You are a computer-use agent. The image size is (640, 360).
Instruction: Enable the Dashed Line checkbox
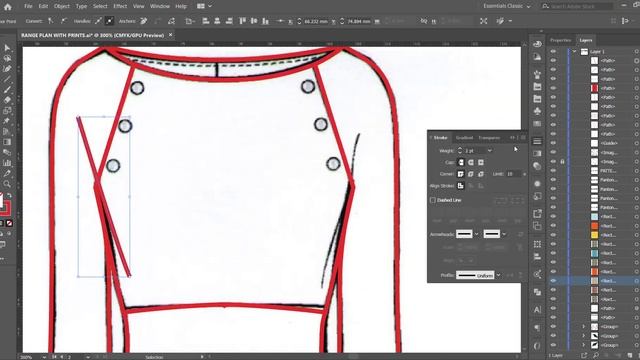pos(433,200)
